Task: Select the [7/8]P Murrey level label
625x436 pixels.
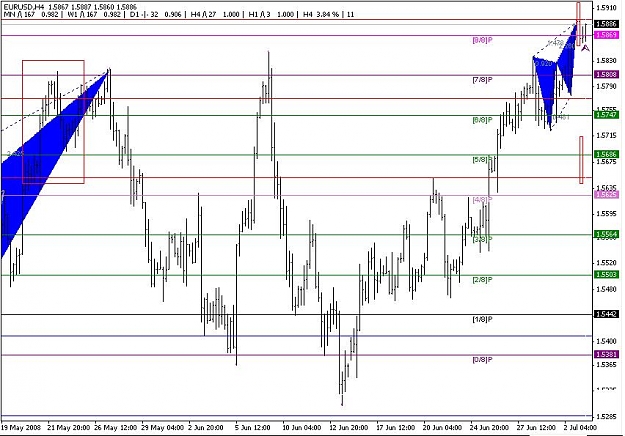Action: 482,80
